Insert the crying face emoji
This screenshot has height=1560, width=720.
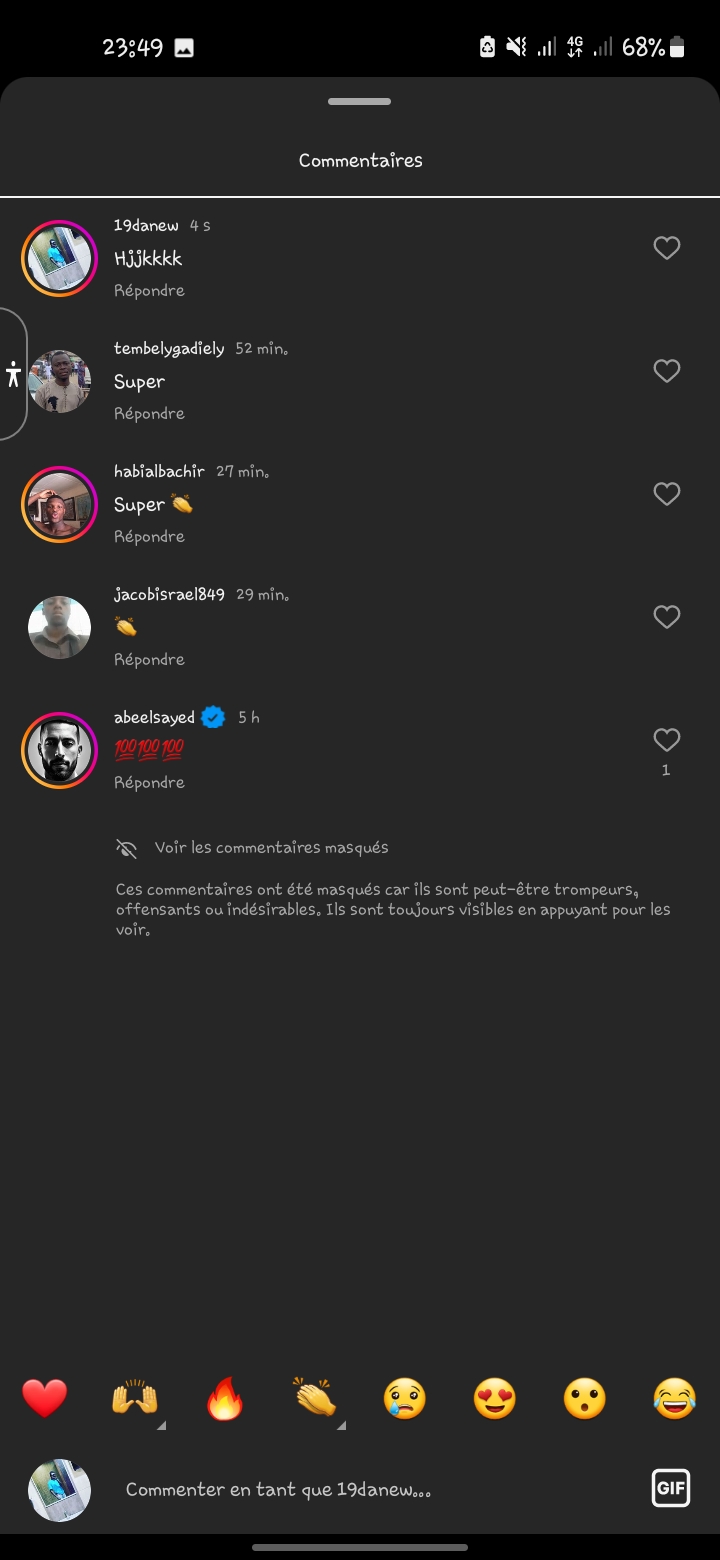click(x=405, y=1398)
